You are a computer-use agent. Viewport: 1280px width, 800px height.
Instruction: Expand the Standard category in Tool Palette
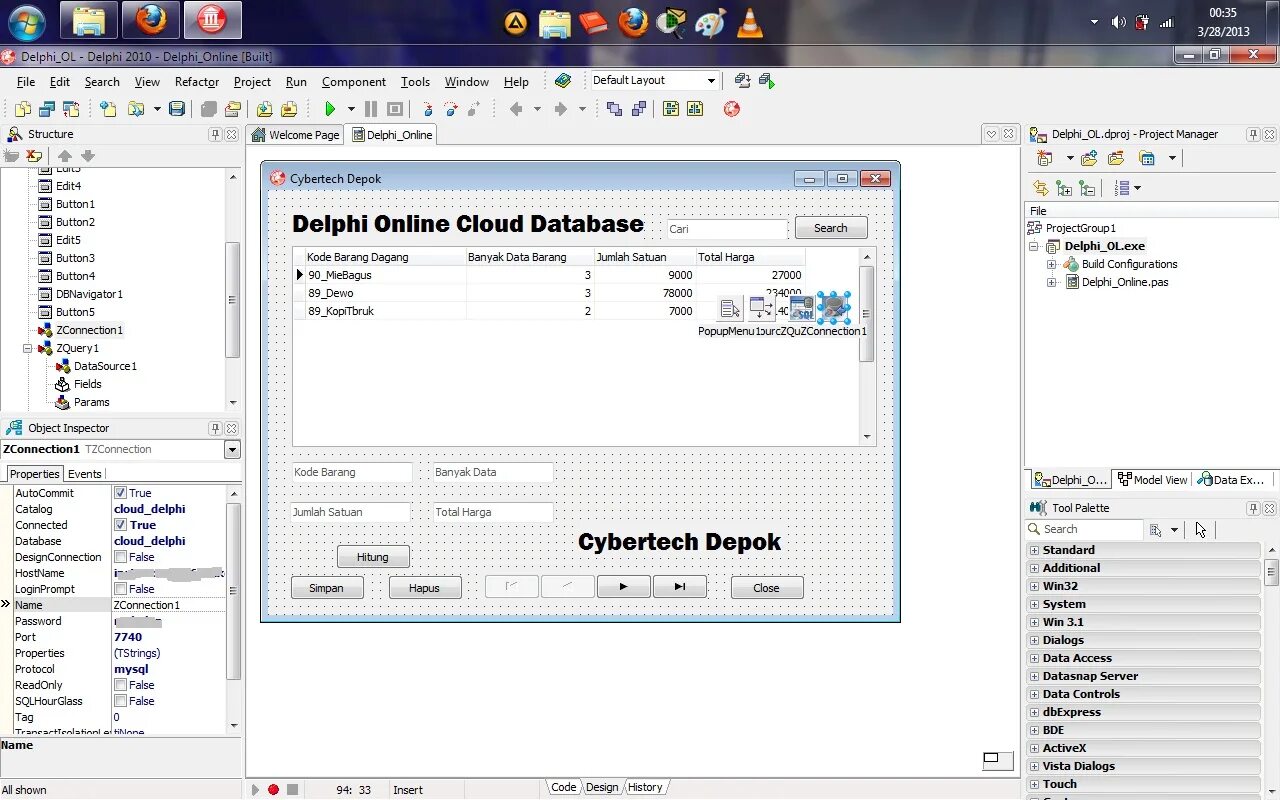[1034, 550]
